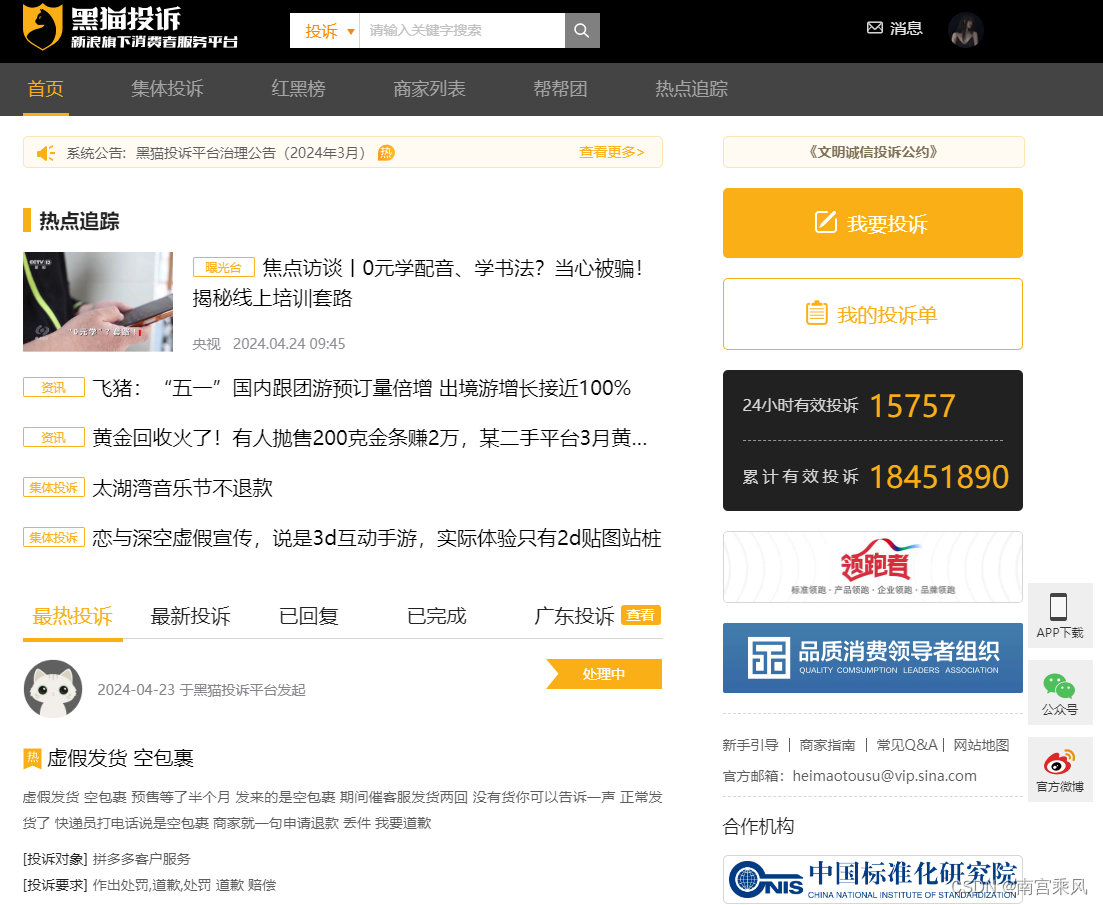
Task: Click the 我的投诉单 button
Action: coord(872,314)
